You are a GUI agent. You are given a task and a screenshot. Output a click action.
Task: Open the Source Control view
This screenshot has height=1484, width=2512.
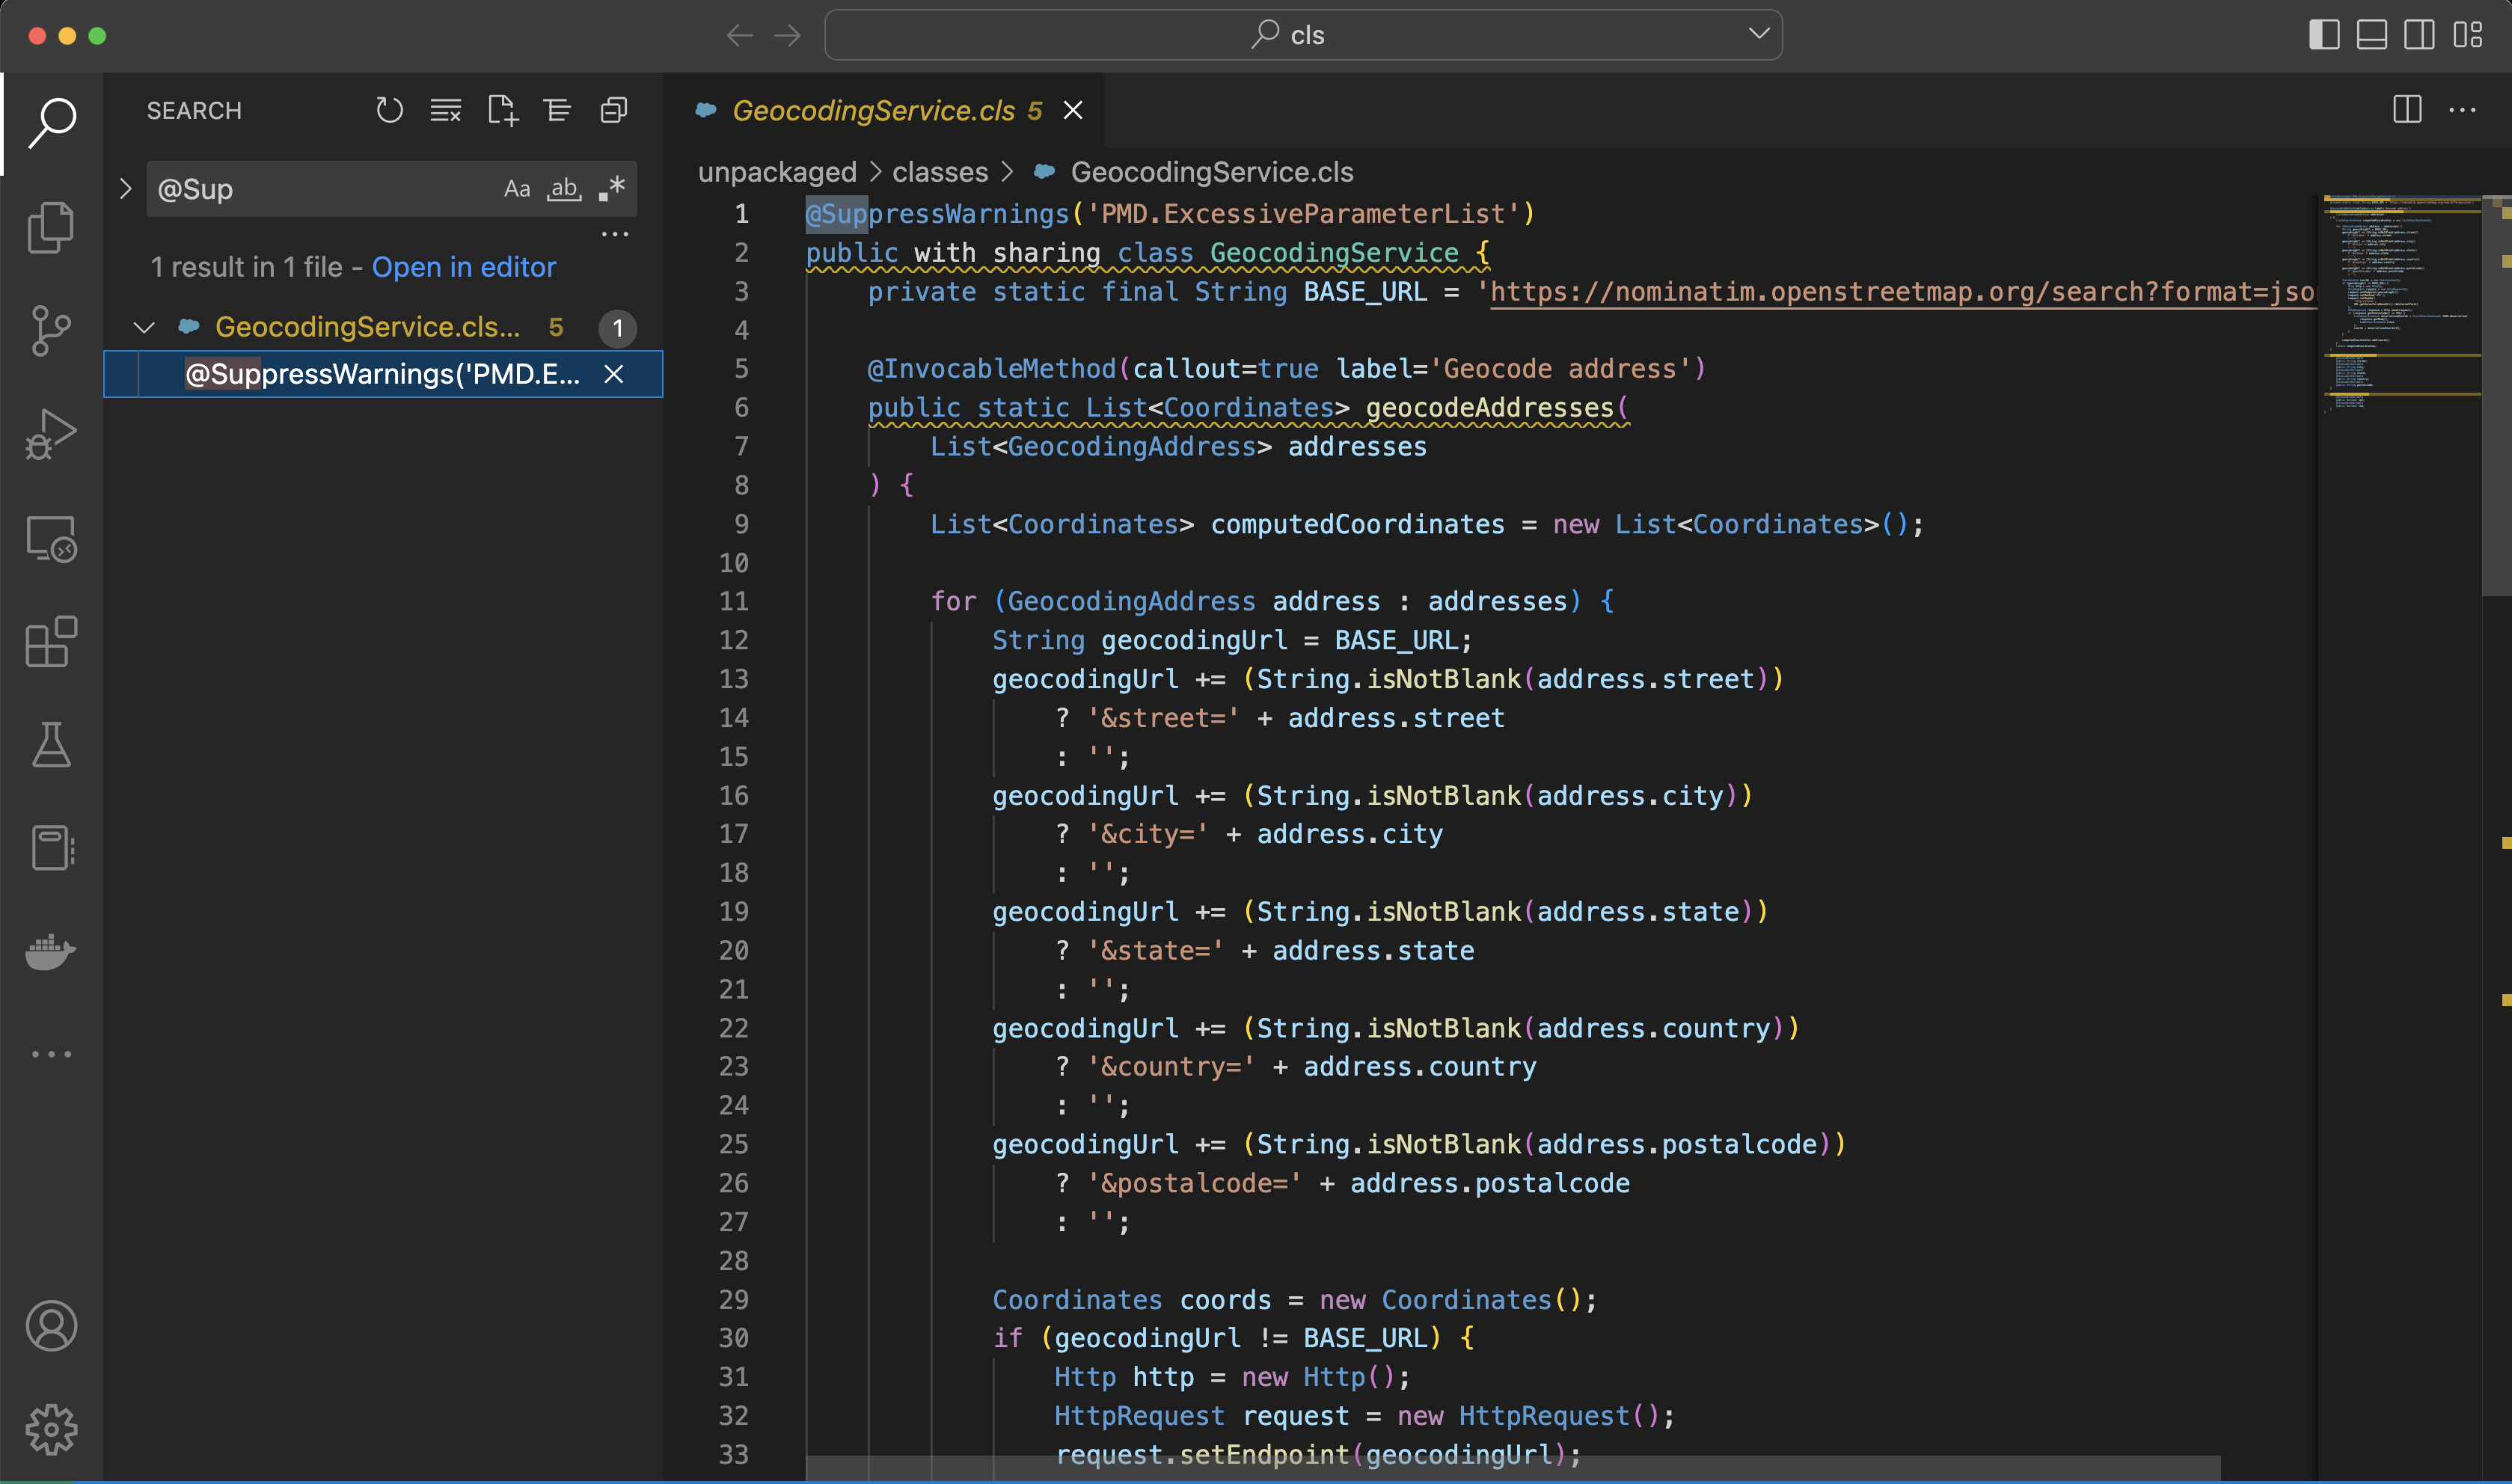(51, 330)
